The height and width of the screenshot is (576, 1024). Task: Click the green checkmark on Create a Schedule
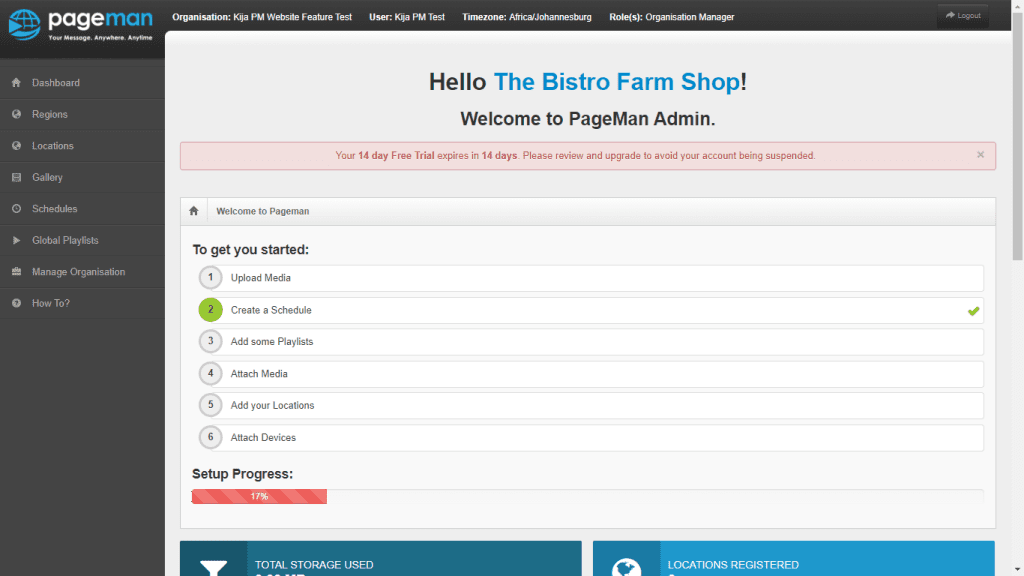click(972, 311)
